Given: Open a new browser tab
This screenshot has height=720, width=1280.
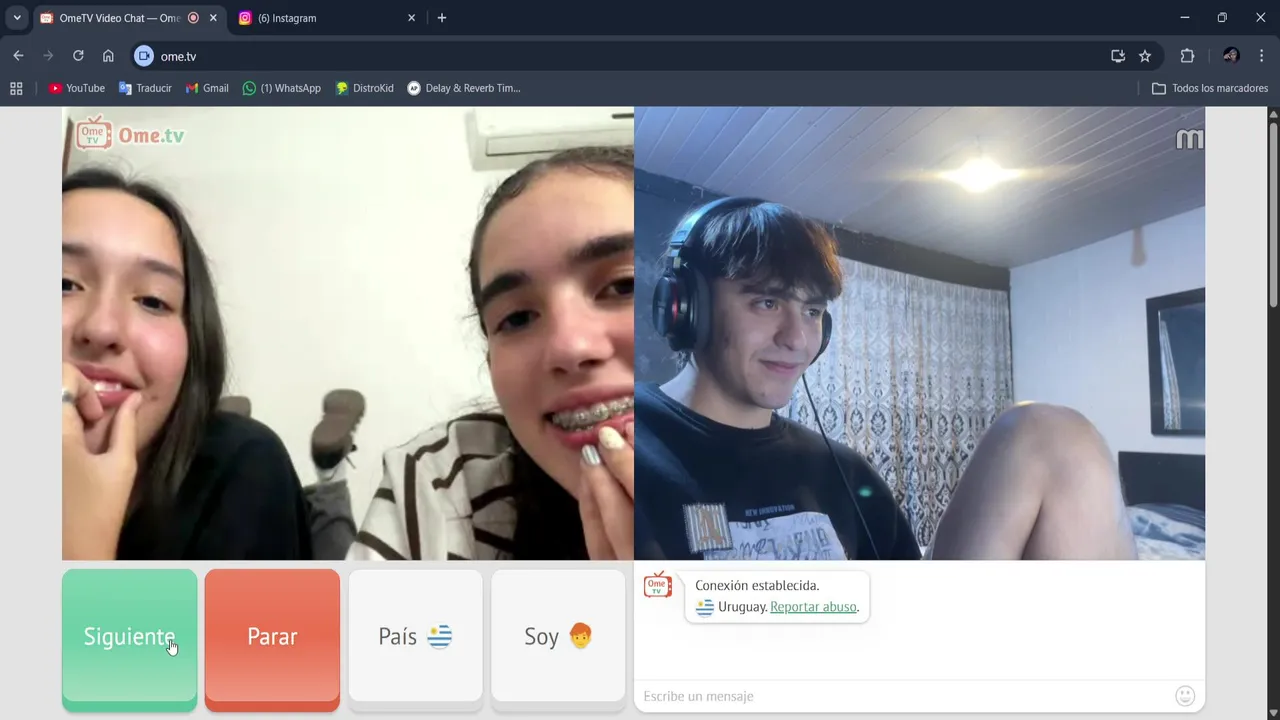Looking at the screenshot, I should [442, 18].
